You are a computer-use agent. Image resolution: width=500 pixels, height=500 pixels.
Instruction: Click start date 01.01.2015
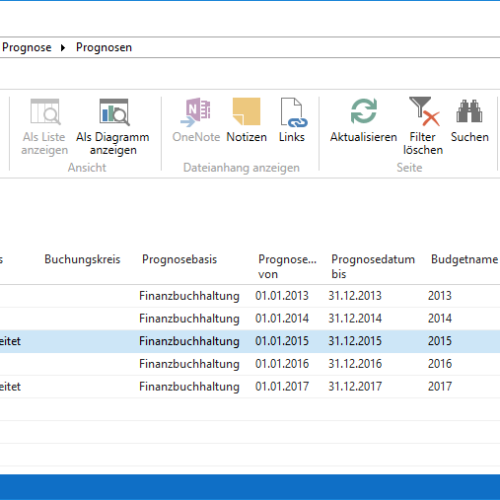point(282,341)
